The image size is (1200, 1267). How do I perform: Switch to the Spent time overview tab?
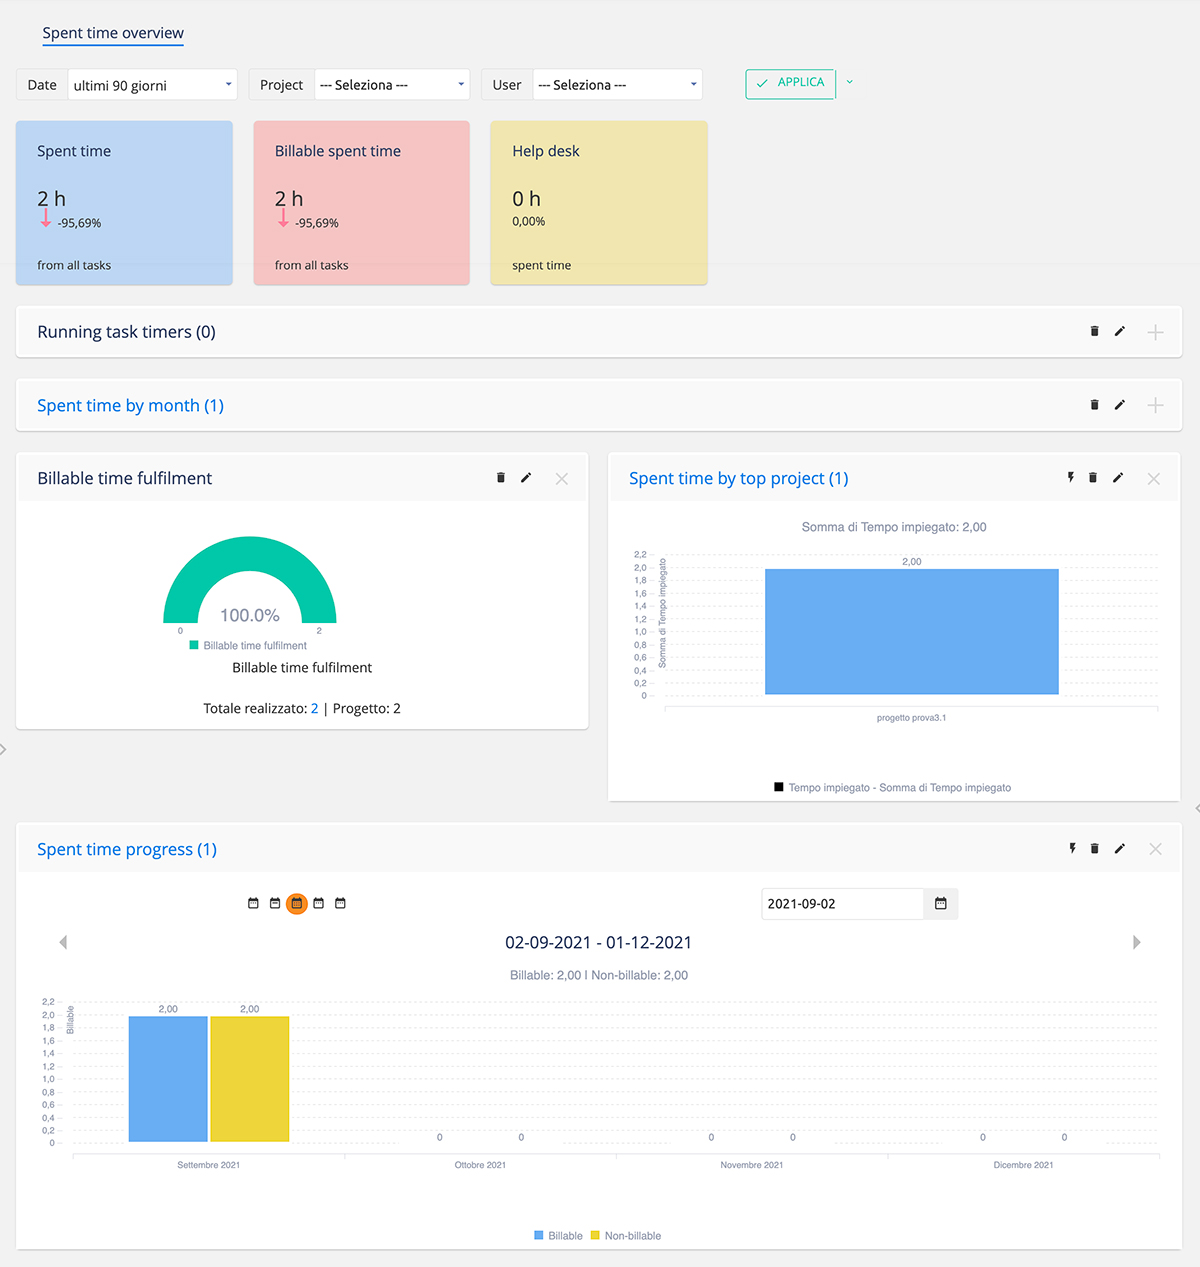pyautogui.click(x=113, y=33)
